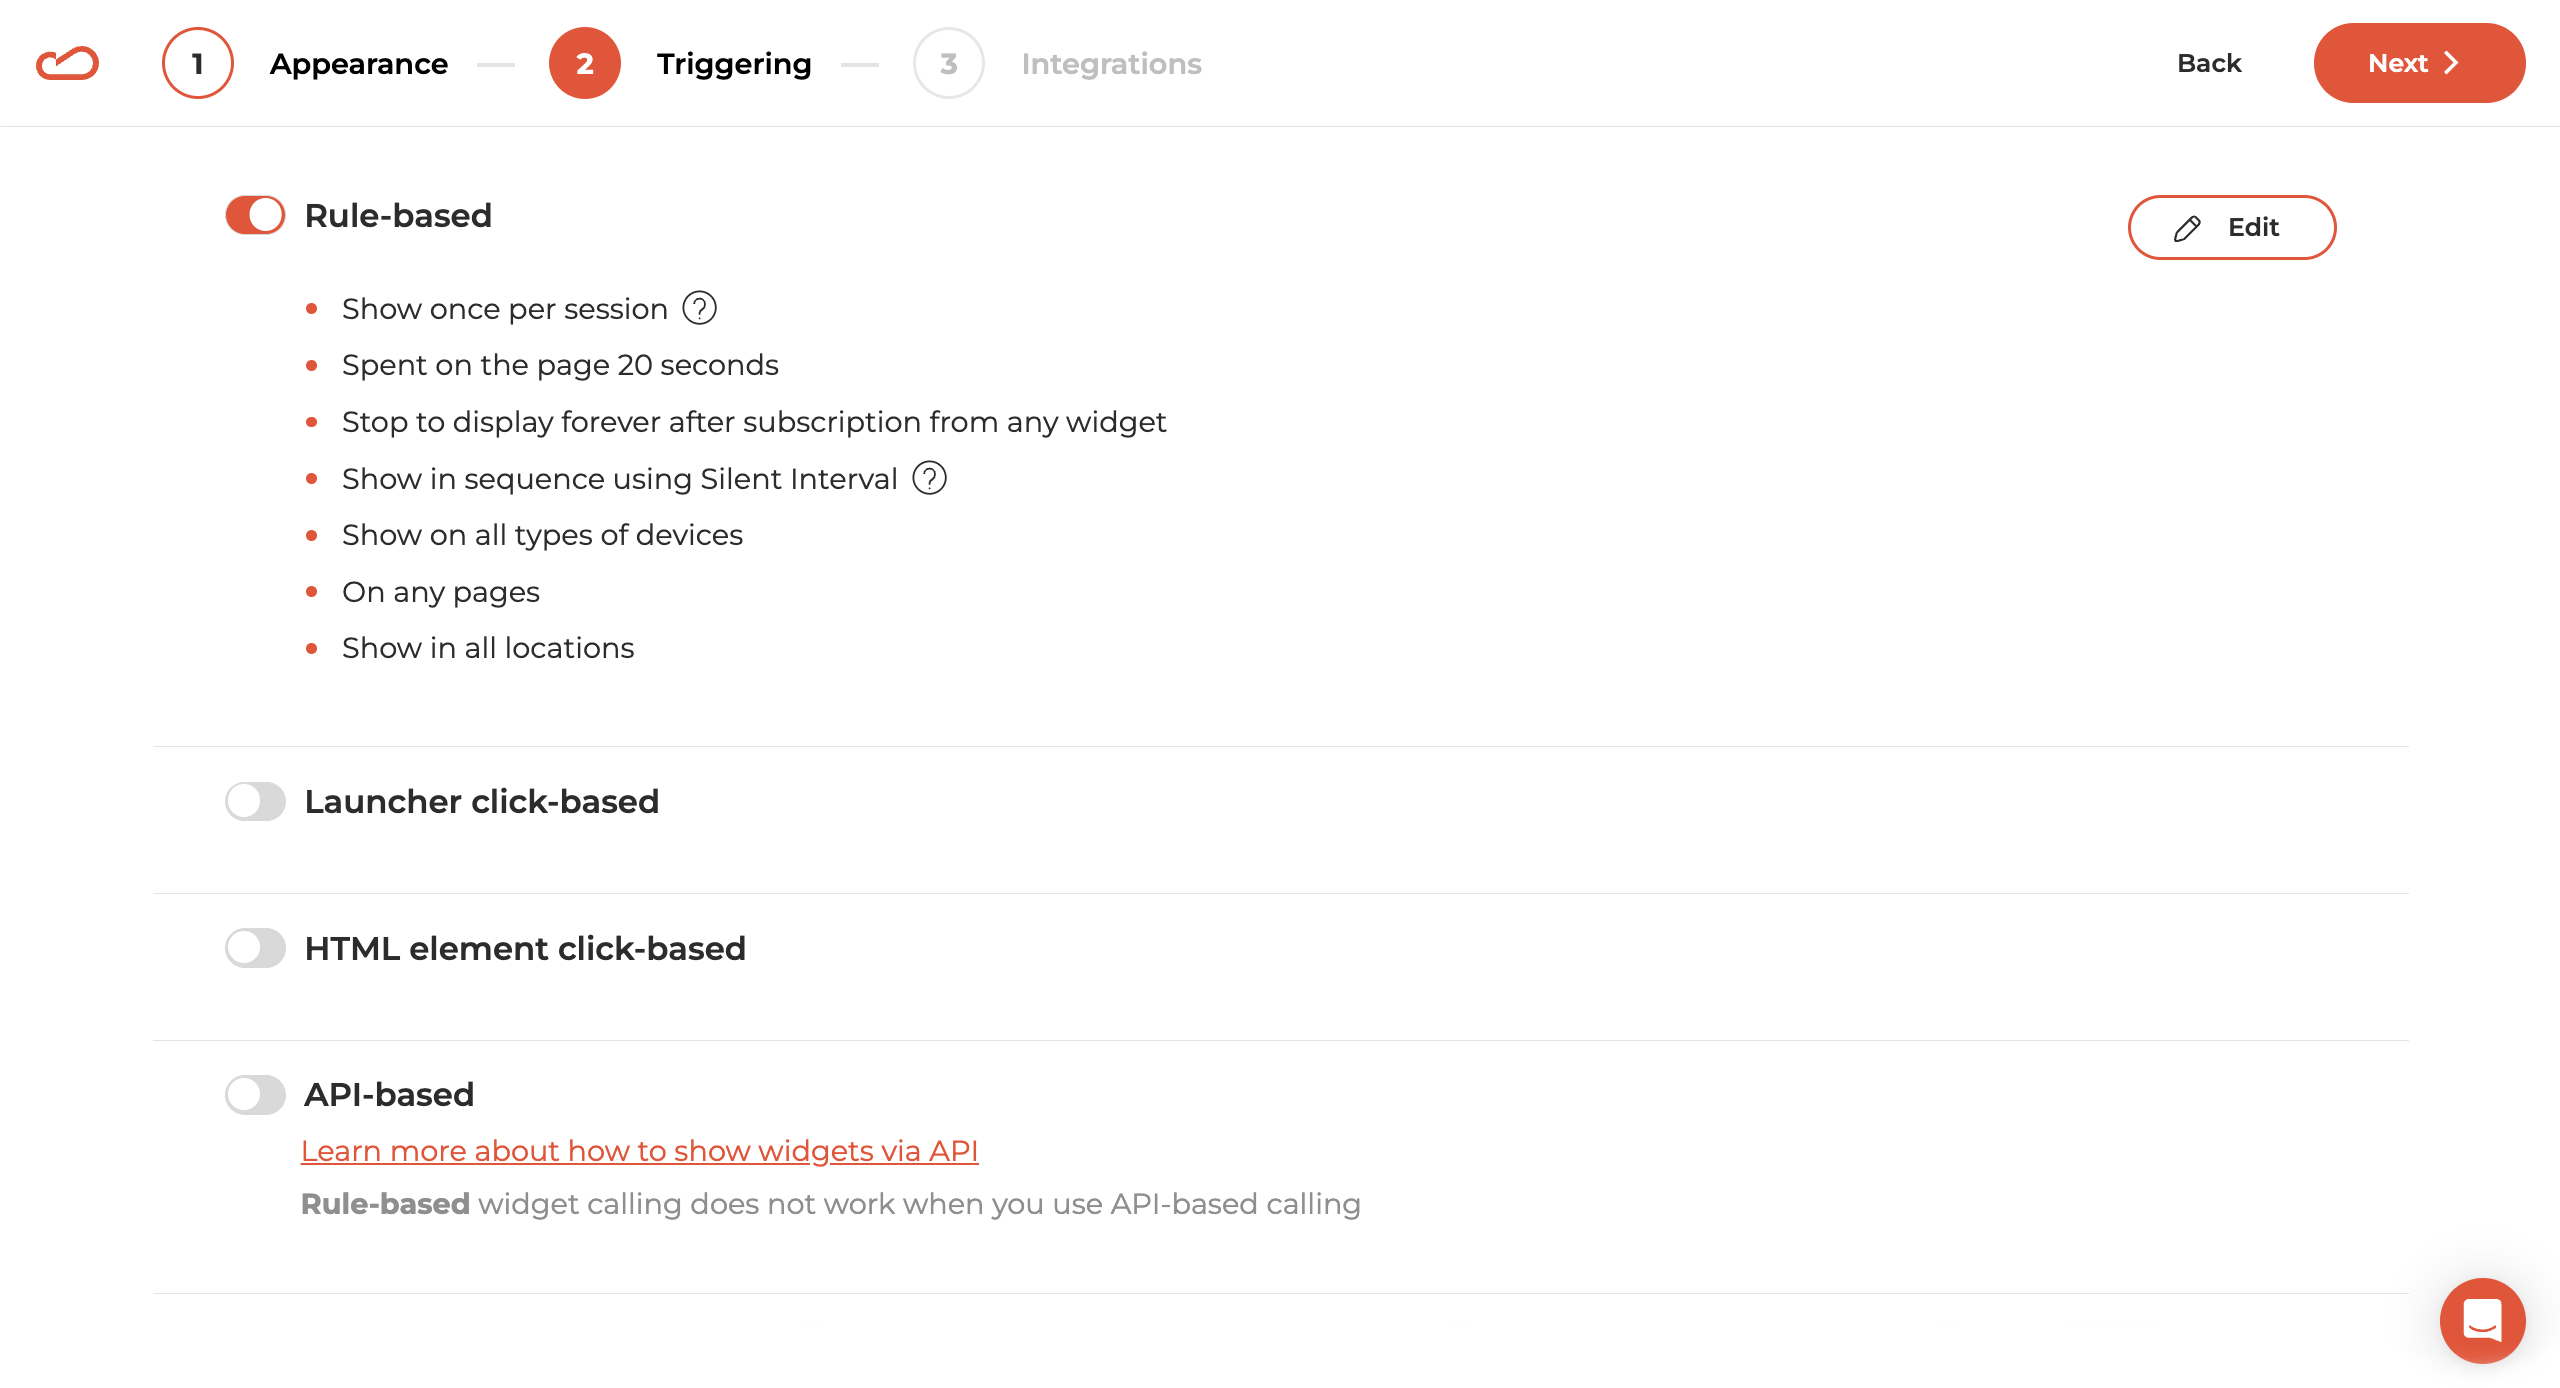Viewport: 2560px width, 1388px height.
Task: Open the chat support bubble icon
Action: coord(2482,1320)
